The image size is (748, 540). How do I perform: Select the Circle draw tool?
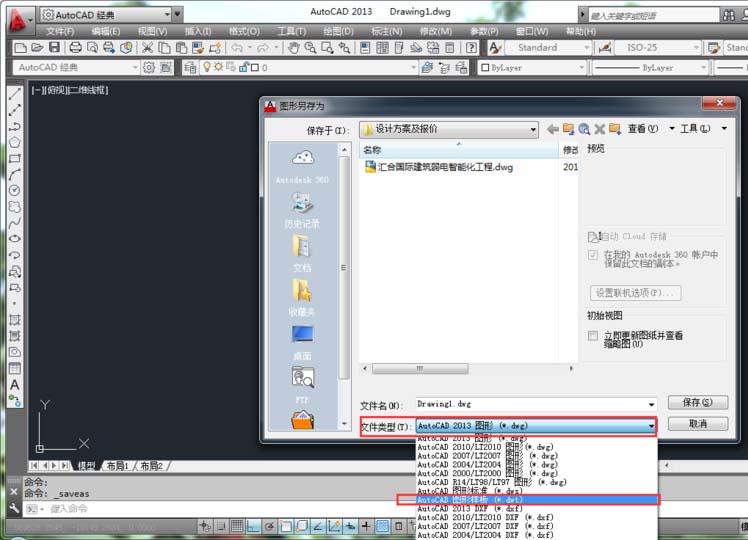click(x=15, y=190)
